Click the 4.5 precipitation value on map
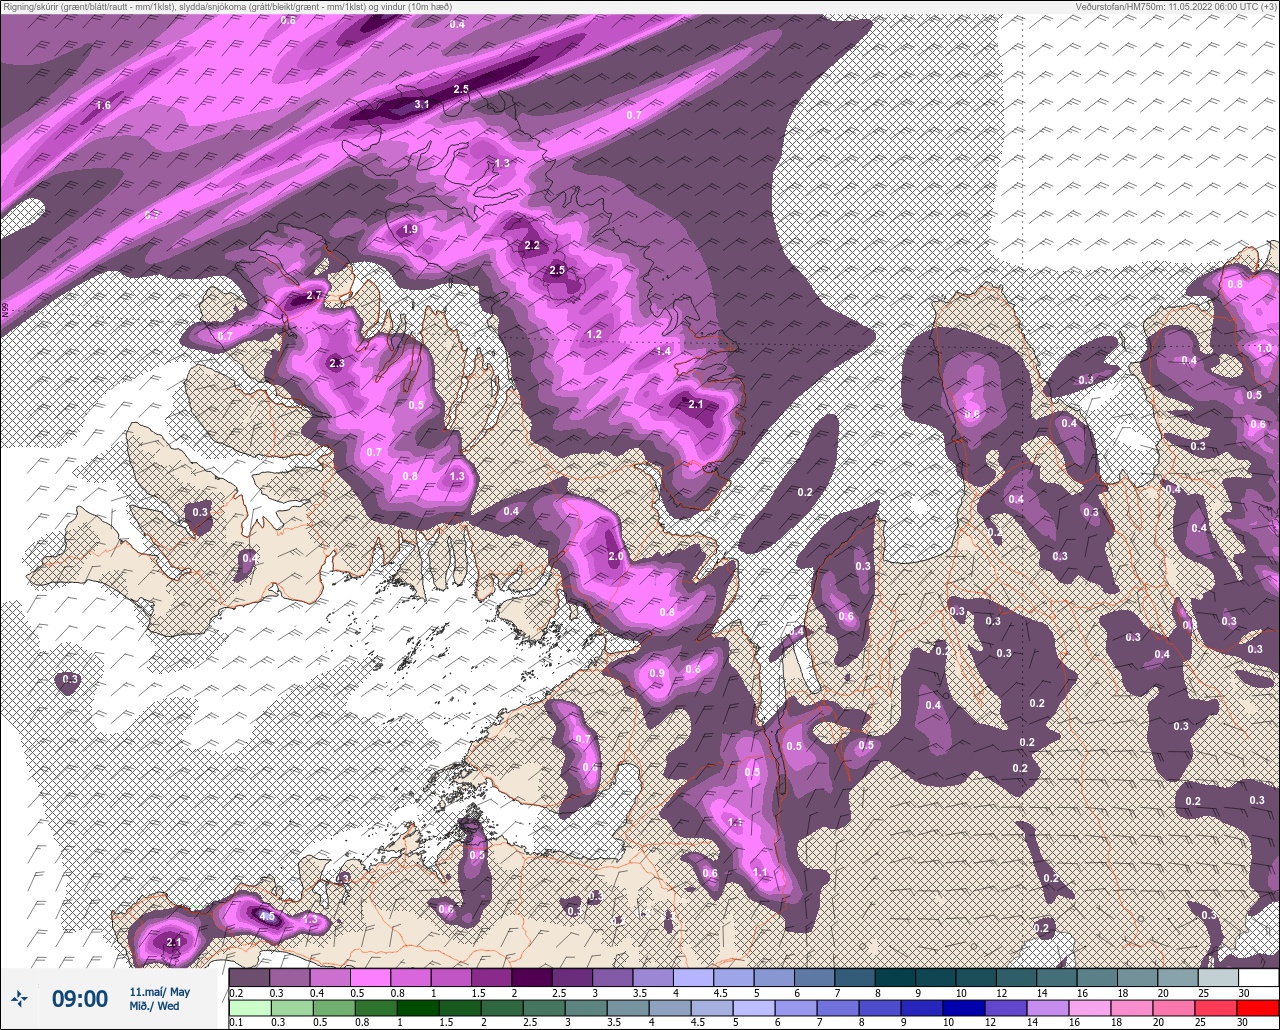The height and width of the screenshot is (1030, 1280). 267,916
